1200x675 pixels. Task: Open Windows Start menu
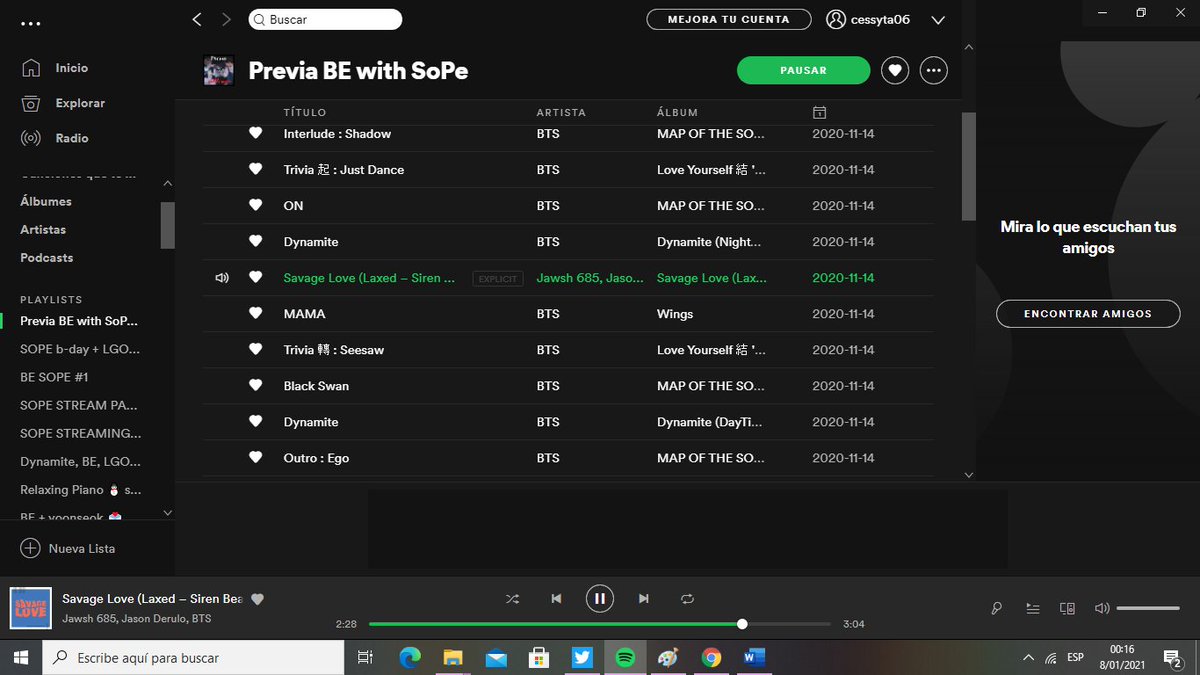[21, 657]
